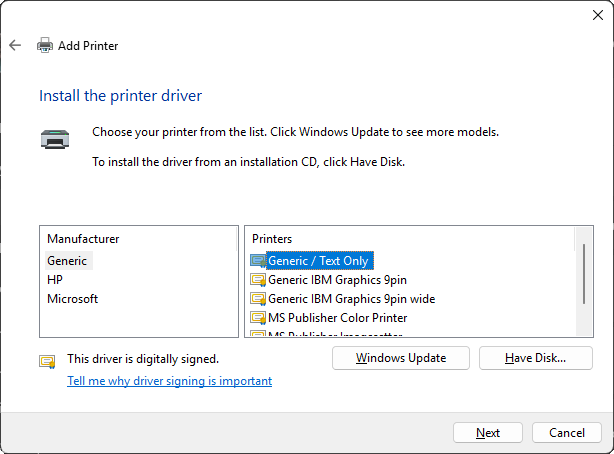Viewport: 614px width, 454px height.
Task: Cancel the printer installation
Action: (x=567, y=432)
